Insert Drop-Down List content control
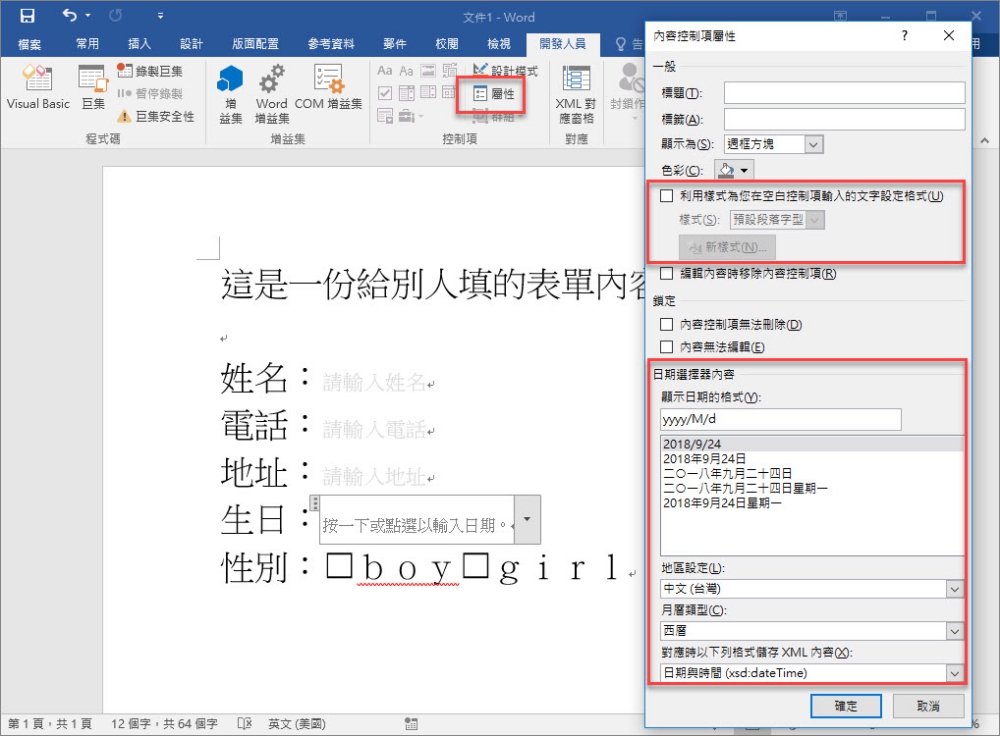This screenshot has height=736, width=1000. pos(428,93)
